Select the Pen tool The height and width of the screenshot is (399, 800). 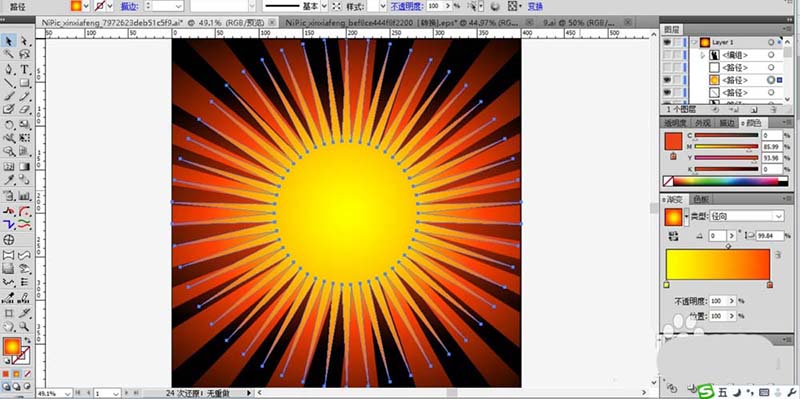[x=9, y=69]
